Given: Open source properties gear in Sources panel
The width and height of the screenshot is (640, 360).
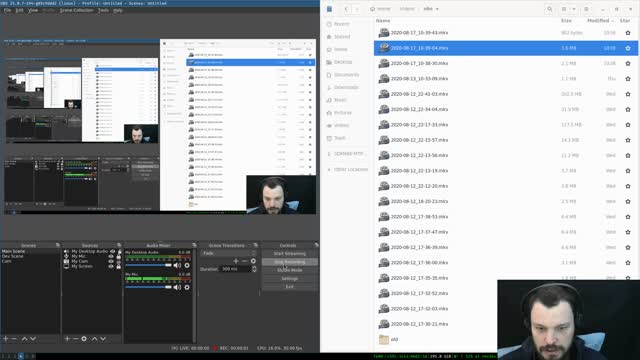Looking at the screenshot, I should point(84,338).
